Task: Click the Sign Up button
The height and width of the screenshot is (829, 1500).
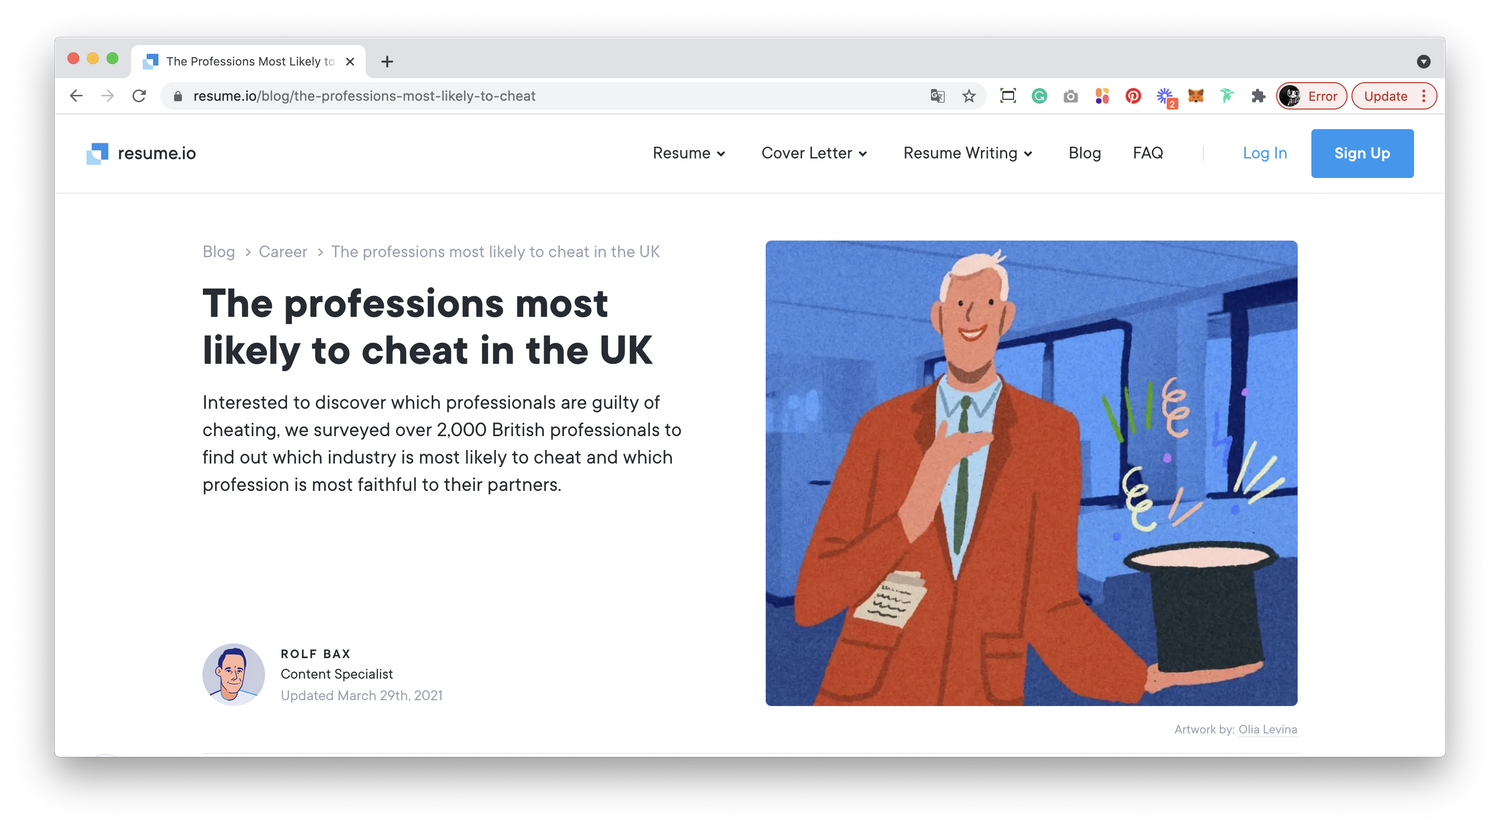Action: (x=1362, y=153)
